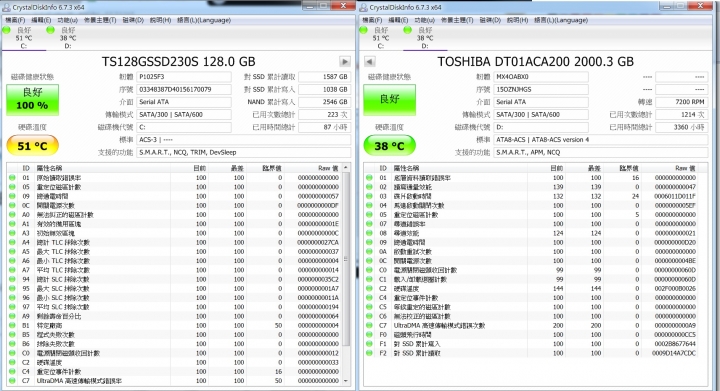
Task: Click scrollbar thumb in left SMART attribute list
Action: click(345, 259)
